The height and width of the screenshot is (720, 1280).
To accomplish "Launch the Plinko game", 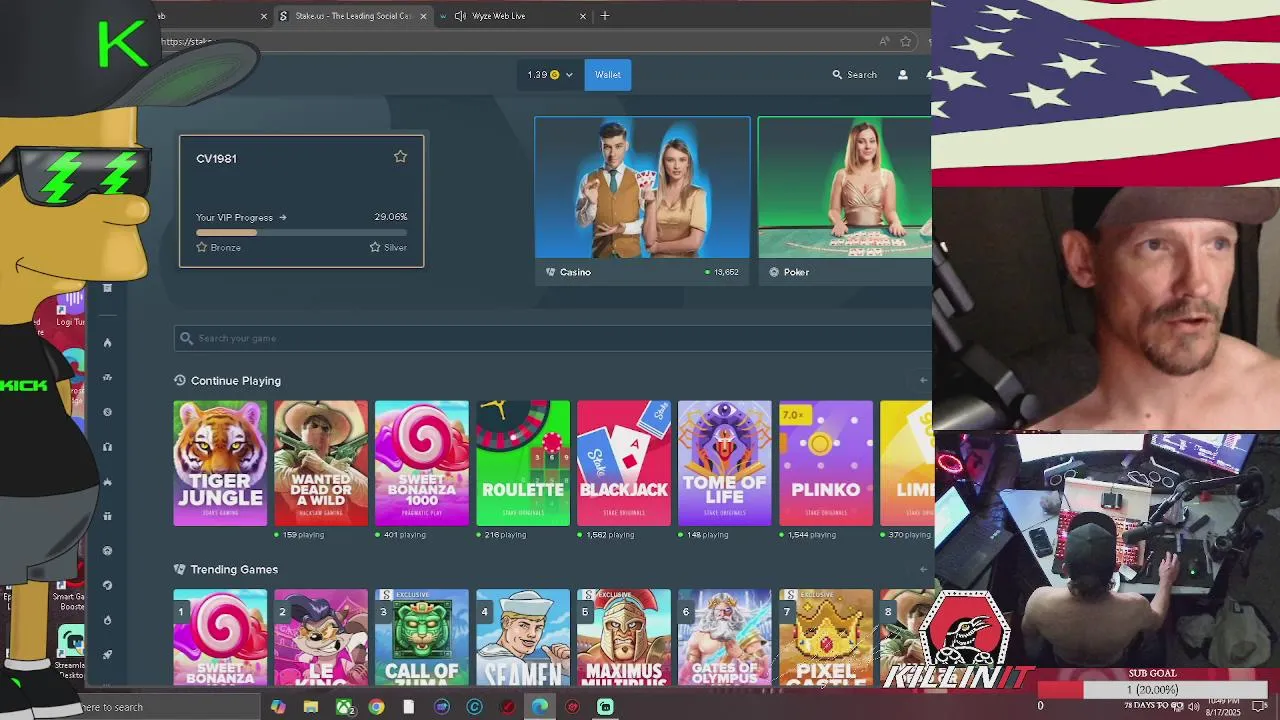I will pyautogui.click(x=826, y=463).
